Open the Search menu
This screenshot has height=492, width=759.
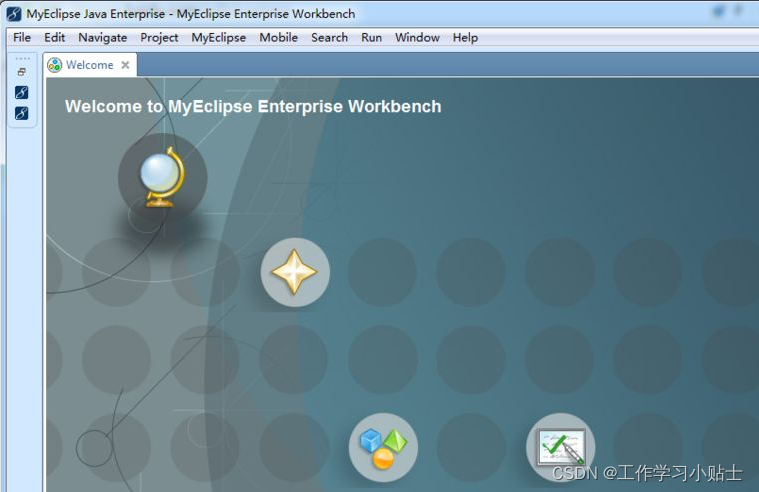pyautogui.click(x=329, y=38)
